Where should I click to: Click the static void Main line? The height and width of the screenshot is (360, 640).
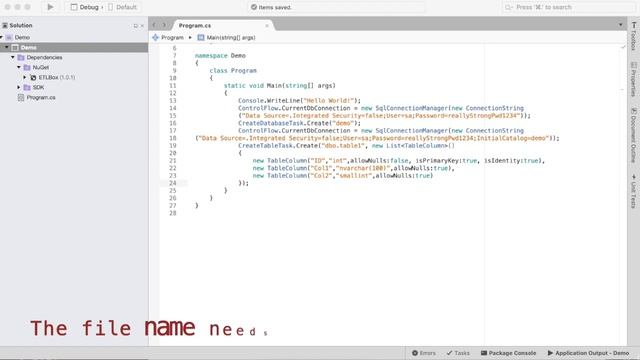click(280, 86)
